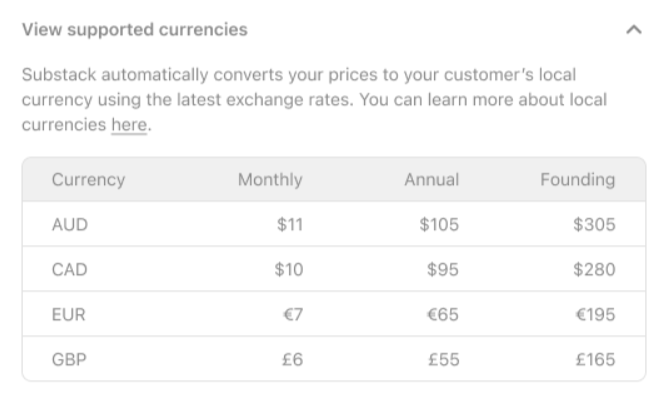This screenshot has height=398, width=662.
Task: Click the CAD founding price $280
Action: tap(594, 270)
